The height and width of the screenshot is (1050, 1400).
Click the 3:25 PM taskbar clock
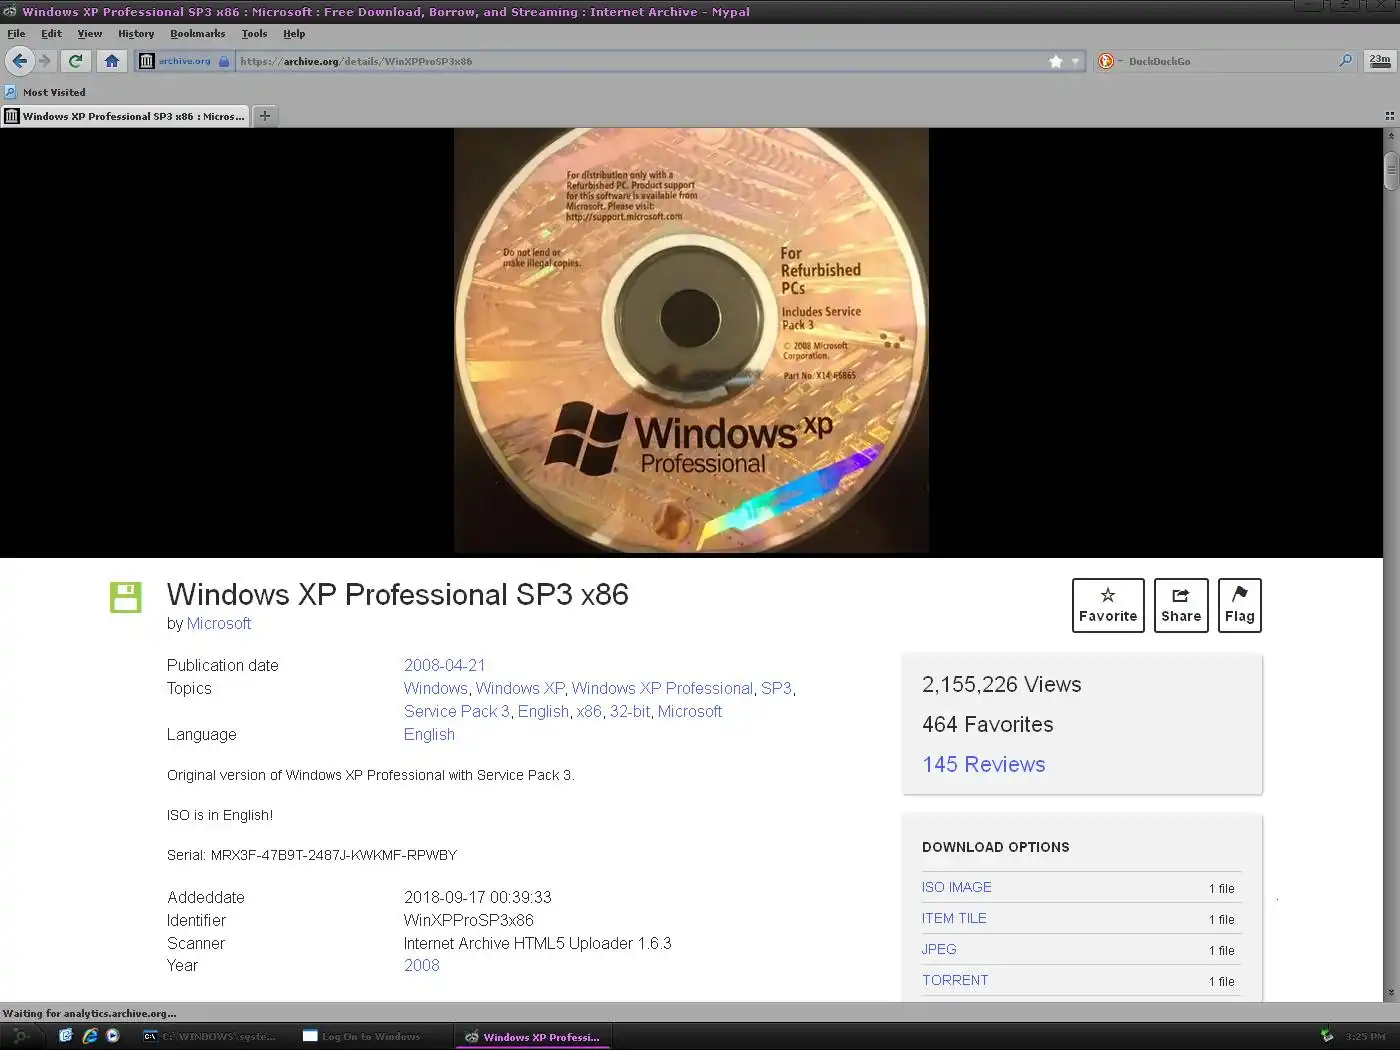tap(1365, 1036)
